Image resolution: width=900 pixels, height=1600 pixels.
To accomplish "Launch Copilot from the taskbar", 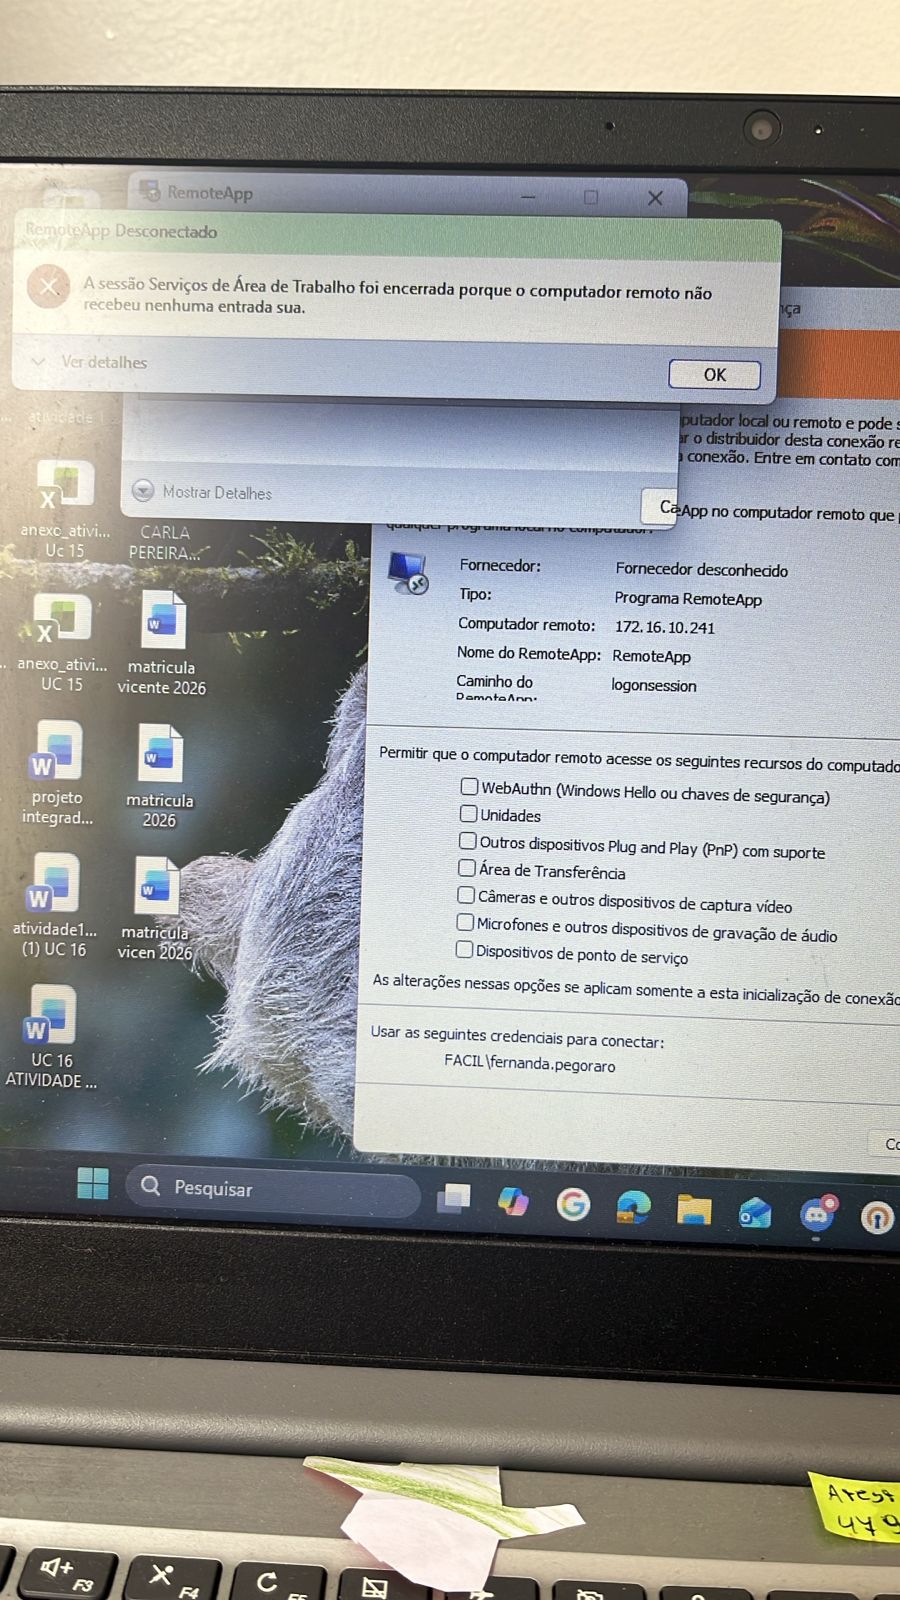I will click(513, 1200).
